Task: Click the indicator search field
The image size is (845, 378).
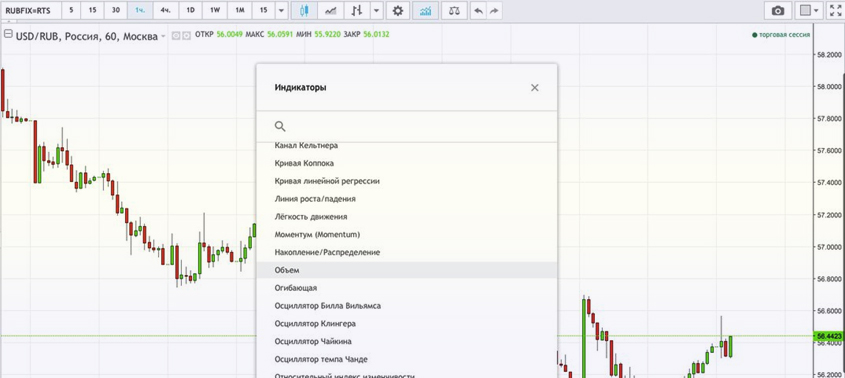Action: pos(407,126)
